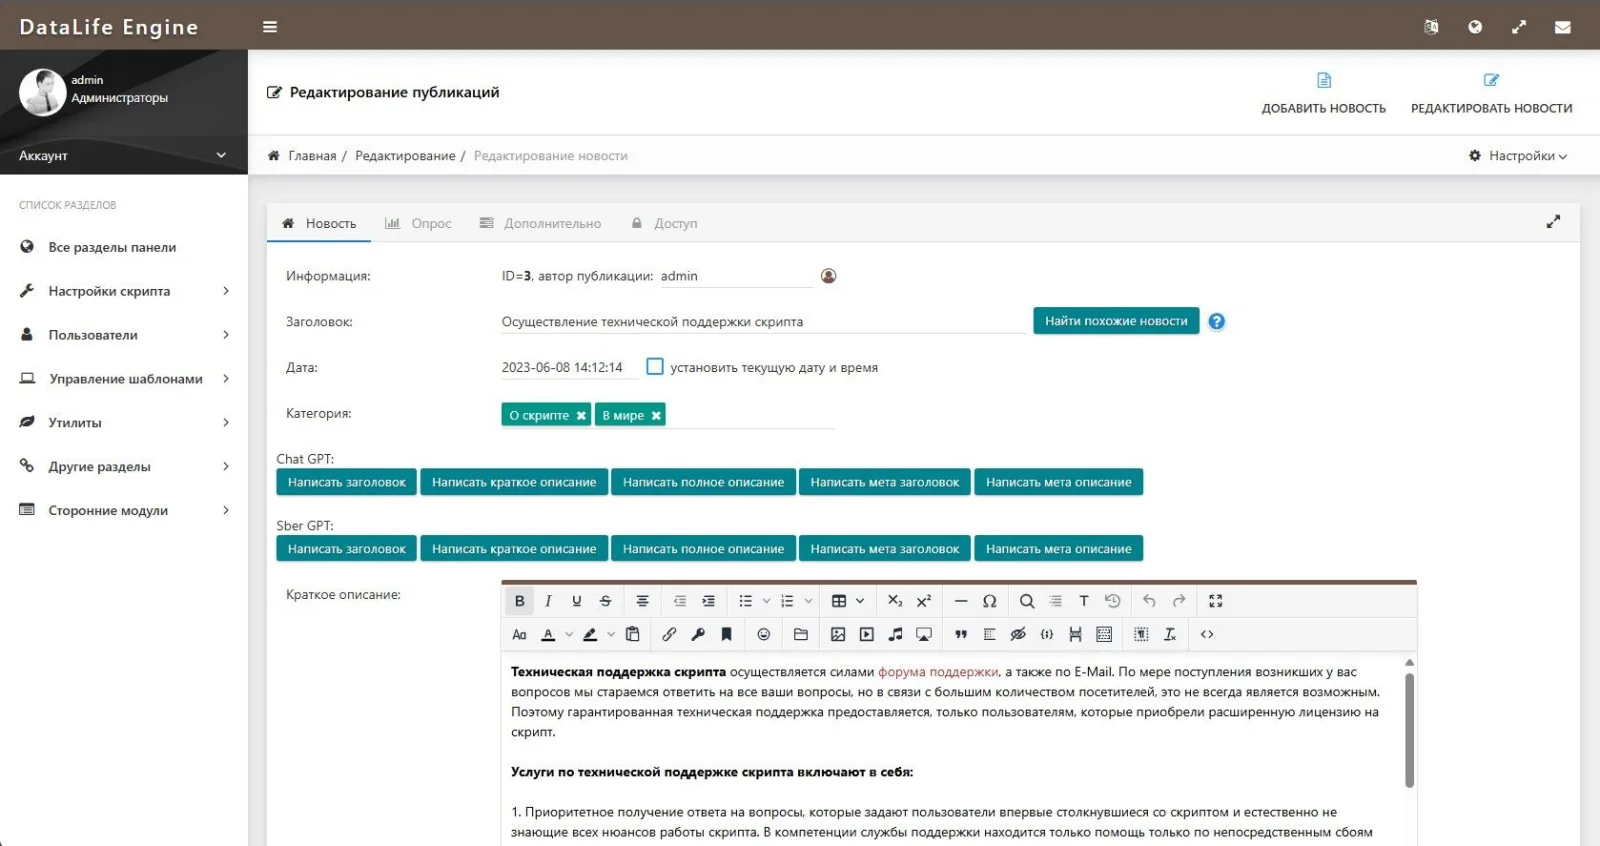Open the text color picker in editor
This screenshot has height=846, width=1600.
tap(548, 634)
